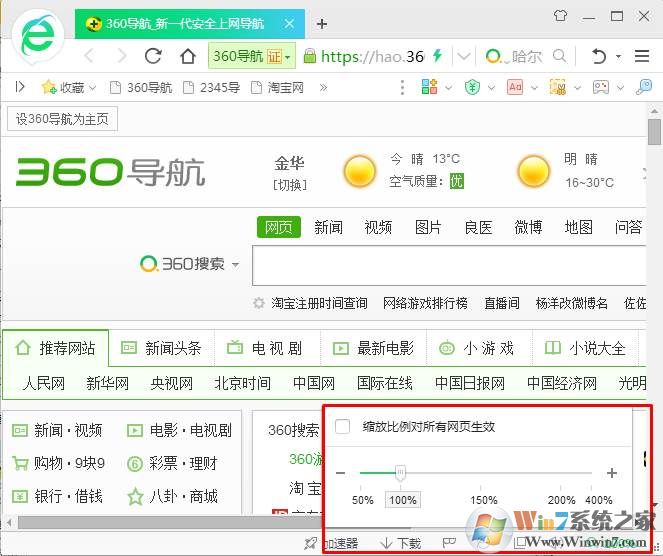Expand dropdown next to green shield icon
Image resolution: width=663 pixels, height=556 pixels.
click(x=491, y=88)
